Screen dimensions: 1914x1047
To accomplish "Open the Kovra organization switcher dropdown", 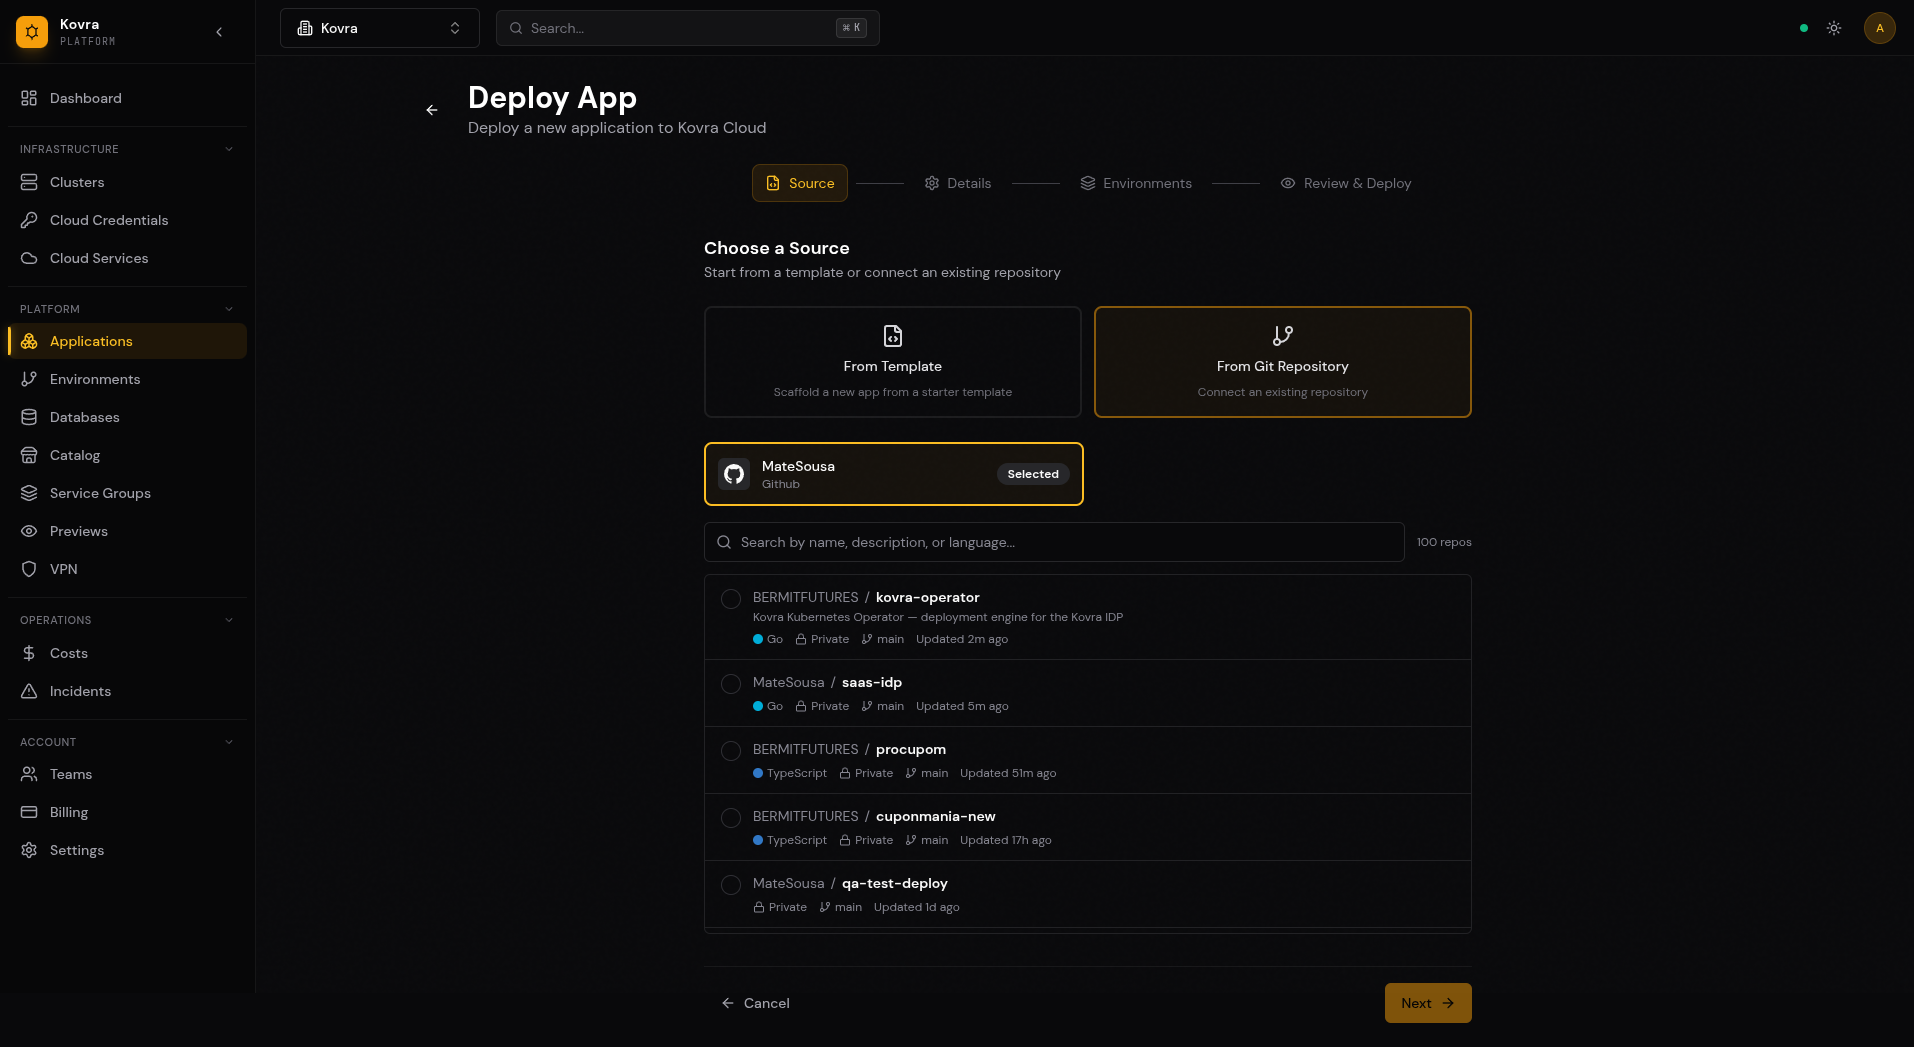I will (380, 28).
